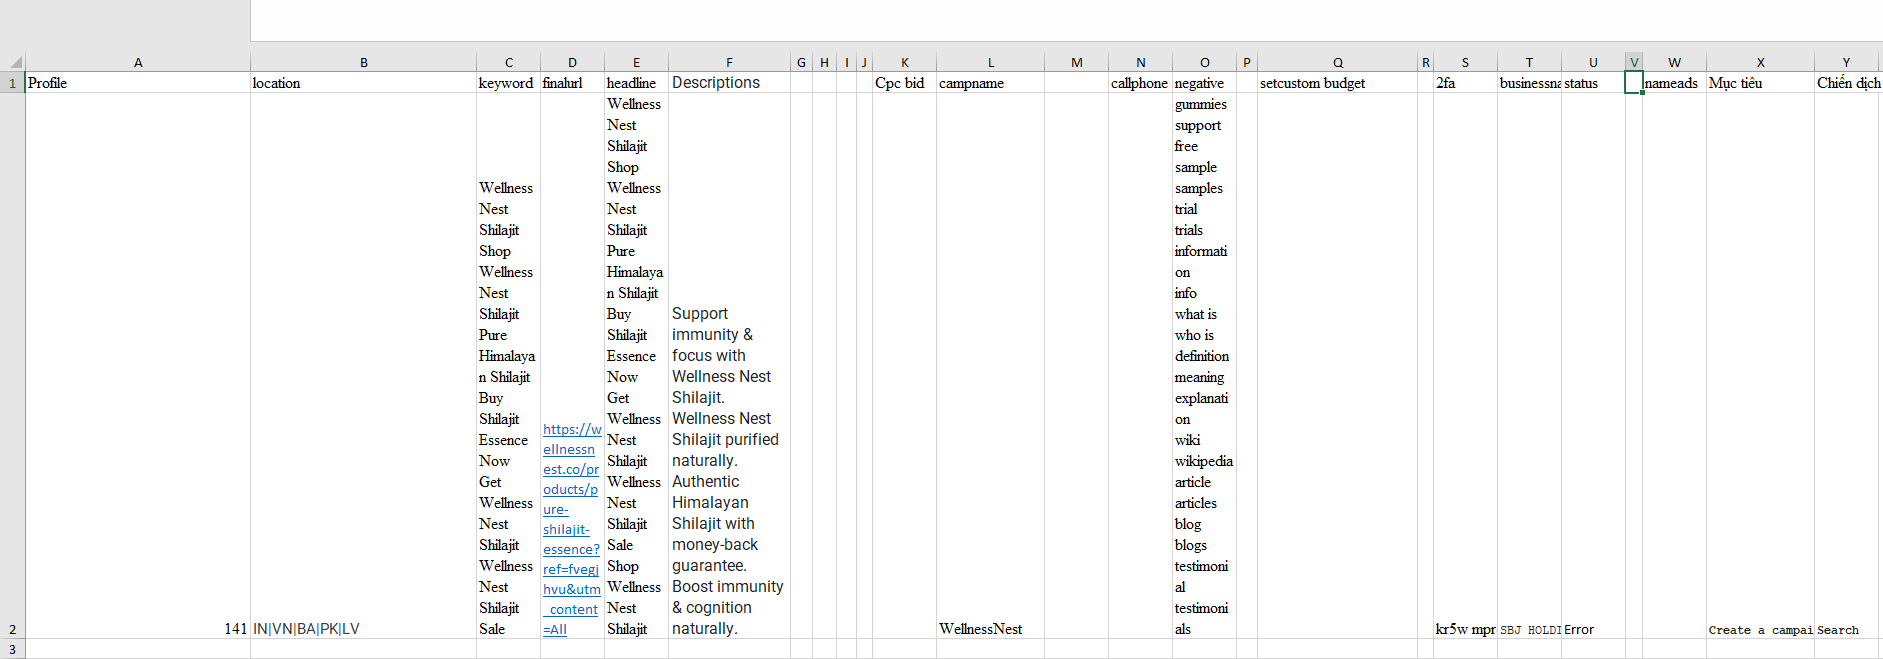Viewport: 1883px width, 659px height.
Task: Select the 'Cpc bid' header cell
Action: coord(904,83)
